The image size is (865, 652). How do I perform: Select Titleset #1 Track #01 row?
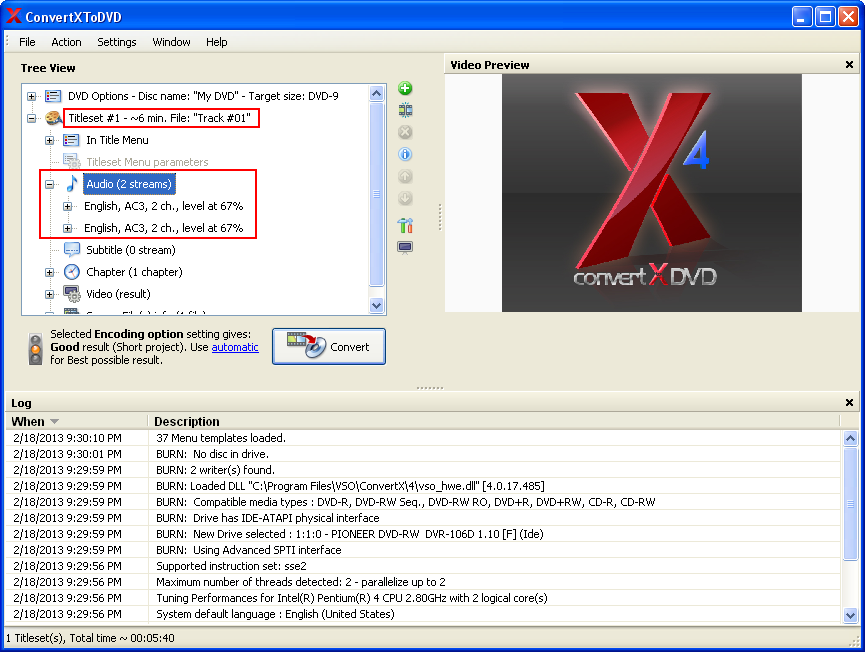(x=159, y=118)
